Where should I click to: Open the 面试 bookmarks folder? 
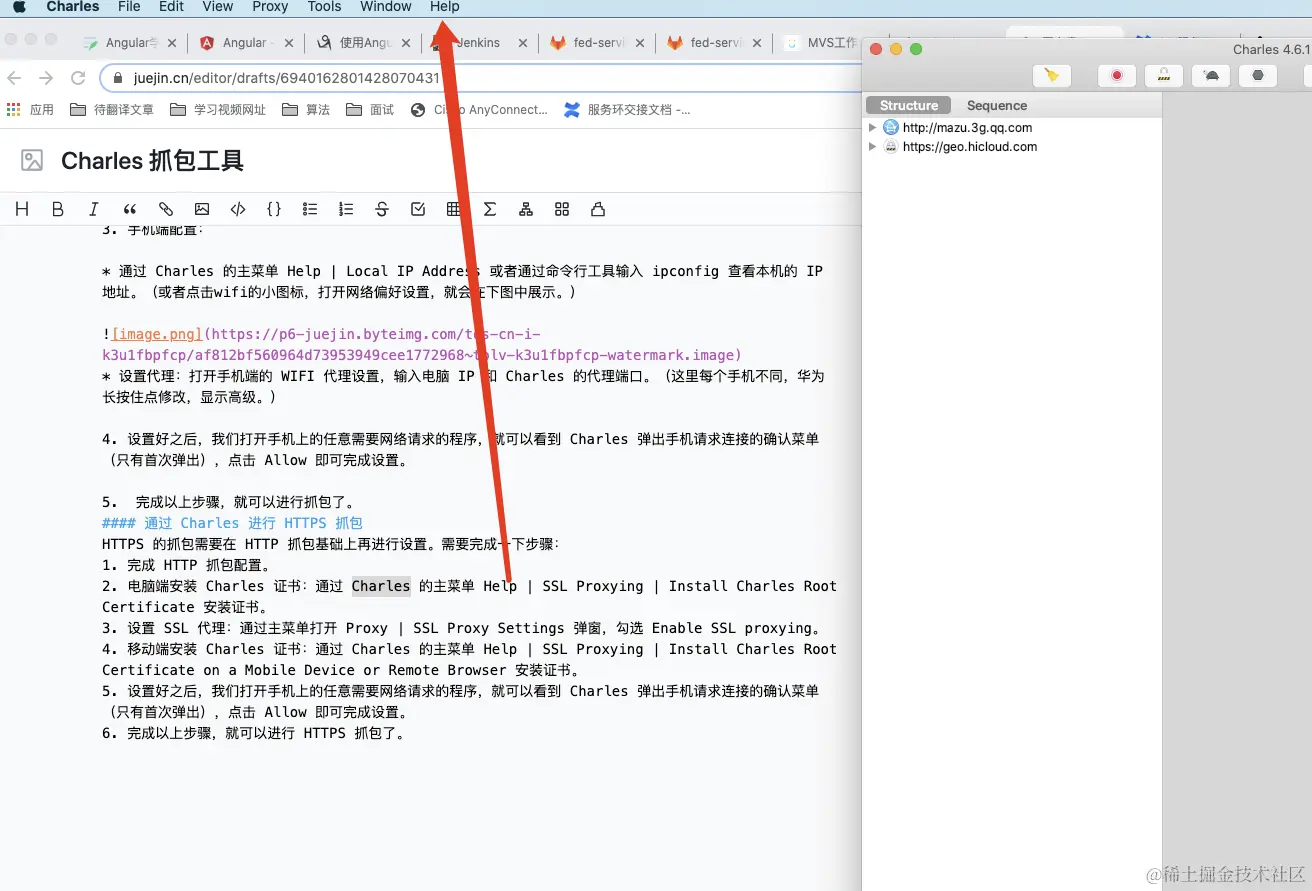click(x=370, y=110)
